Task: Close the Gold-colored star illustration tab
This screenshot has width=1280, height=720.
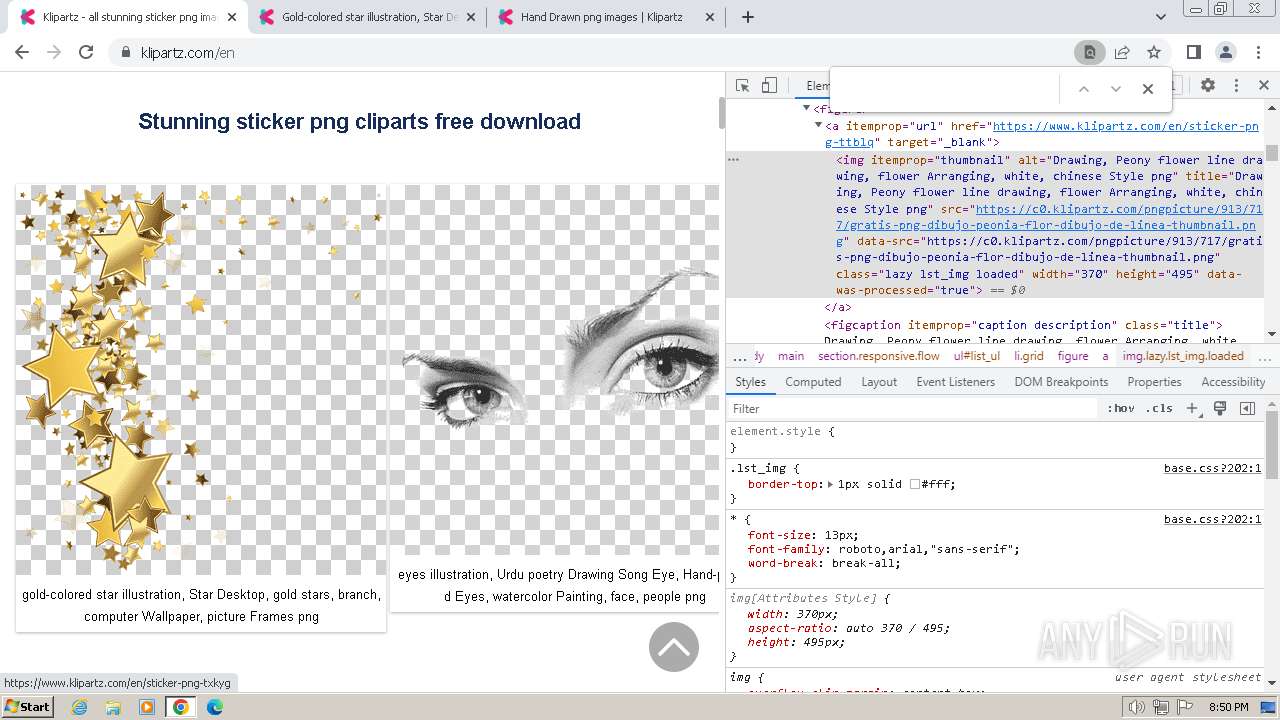Action: tap(472, 17)
